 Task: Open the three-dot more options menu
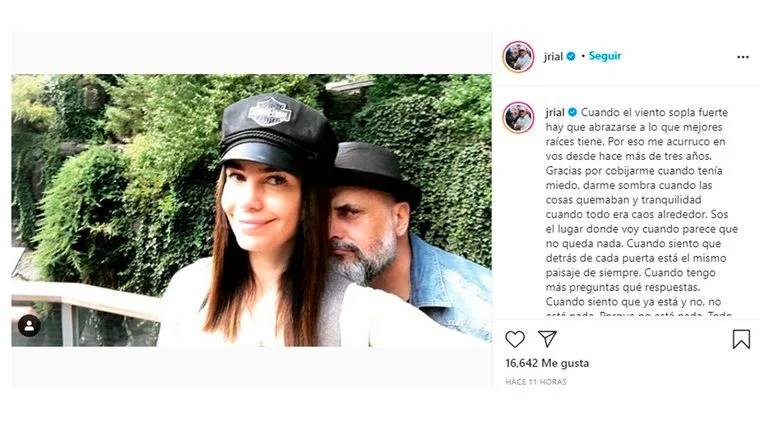pyautogui.click(x=743, y=57)
